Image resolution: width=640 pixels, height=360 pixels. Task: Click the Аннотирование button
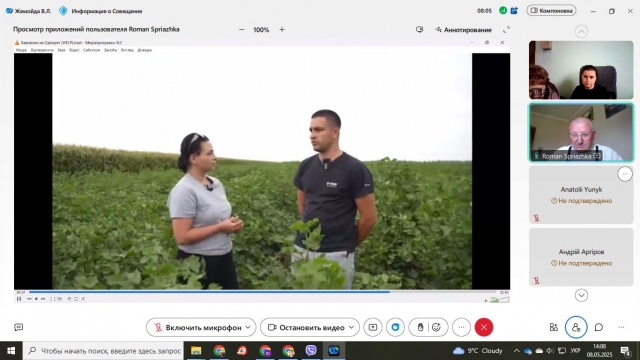pos(463,30)
